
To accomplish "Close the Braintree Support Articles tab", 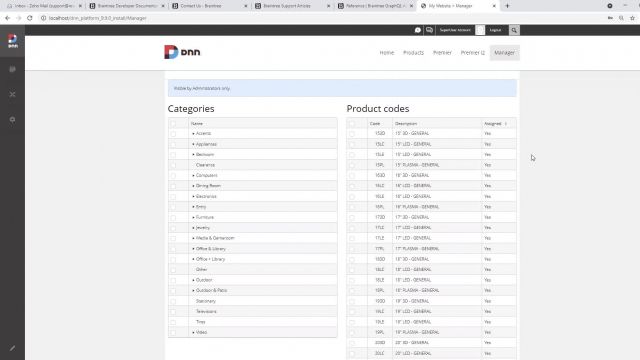I will 328,6.
